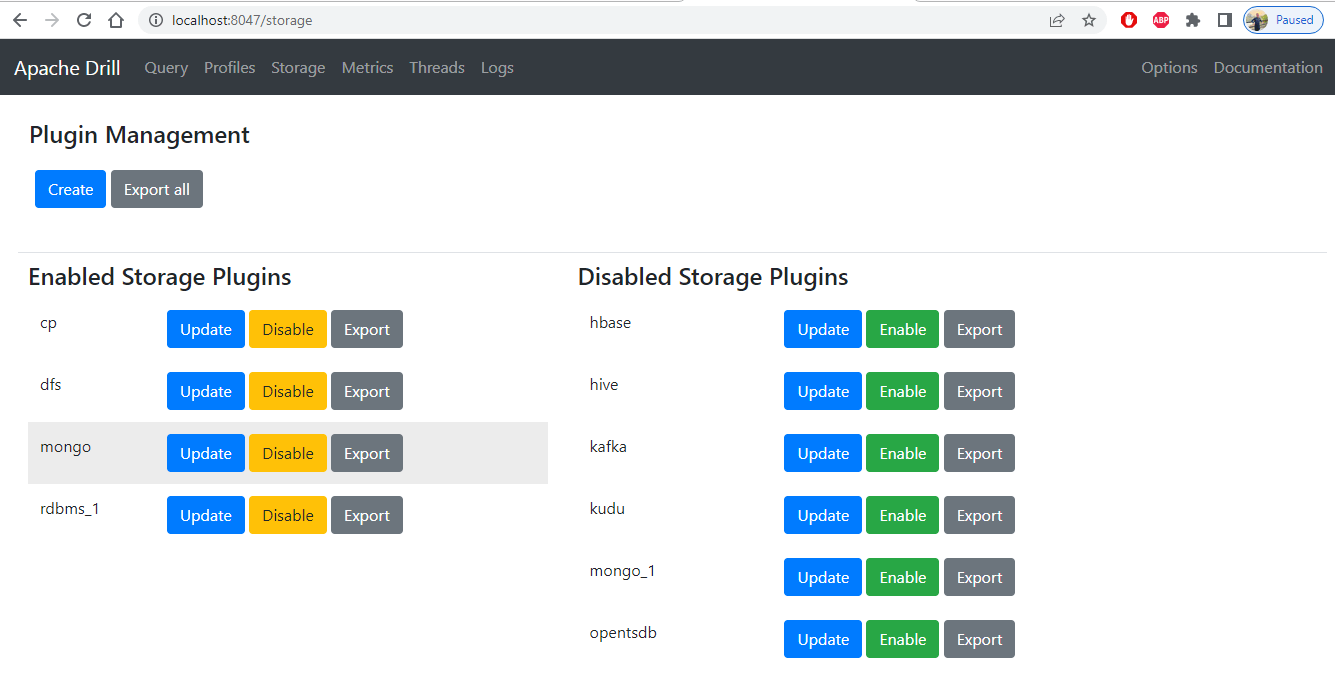Open the Storage nav item

pos(298,68)
